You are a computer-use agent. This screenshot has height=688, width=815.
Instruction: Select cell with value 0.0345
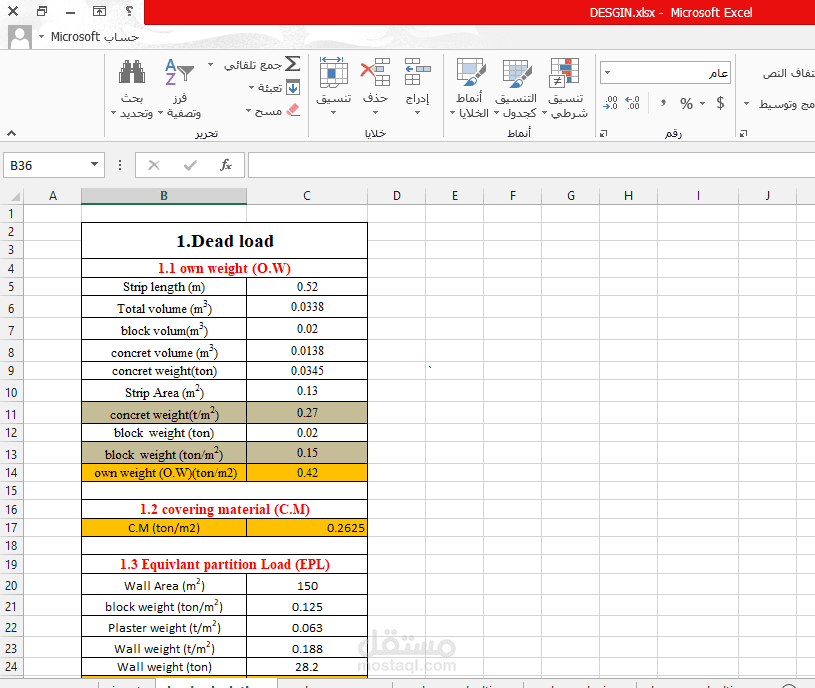(x=307, y=371)
